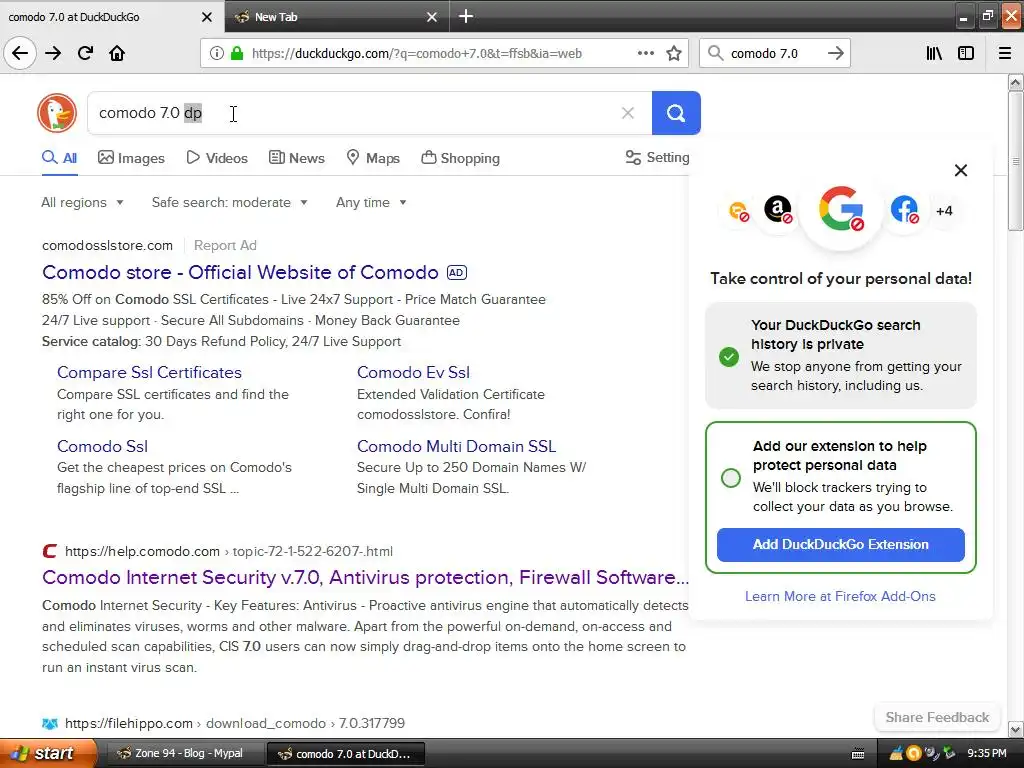Image resolution: width=1024 pixels, height=768 pixels.
Task: Open the browser home page
Action: tap(117, 53)
